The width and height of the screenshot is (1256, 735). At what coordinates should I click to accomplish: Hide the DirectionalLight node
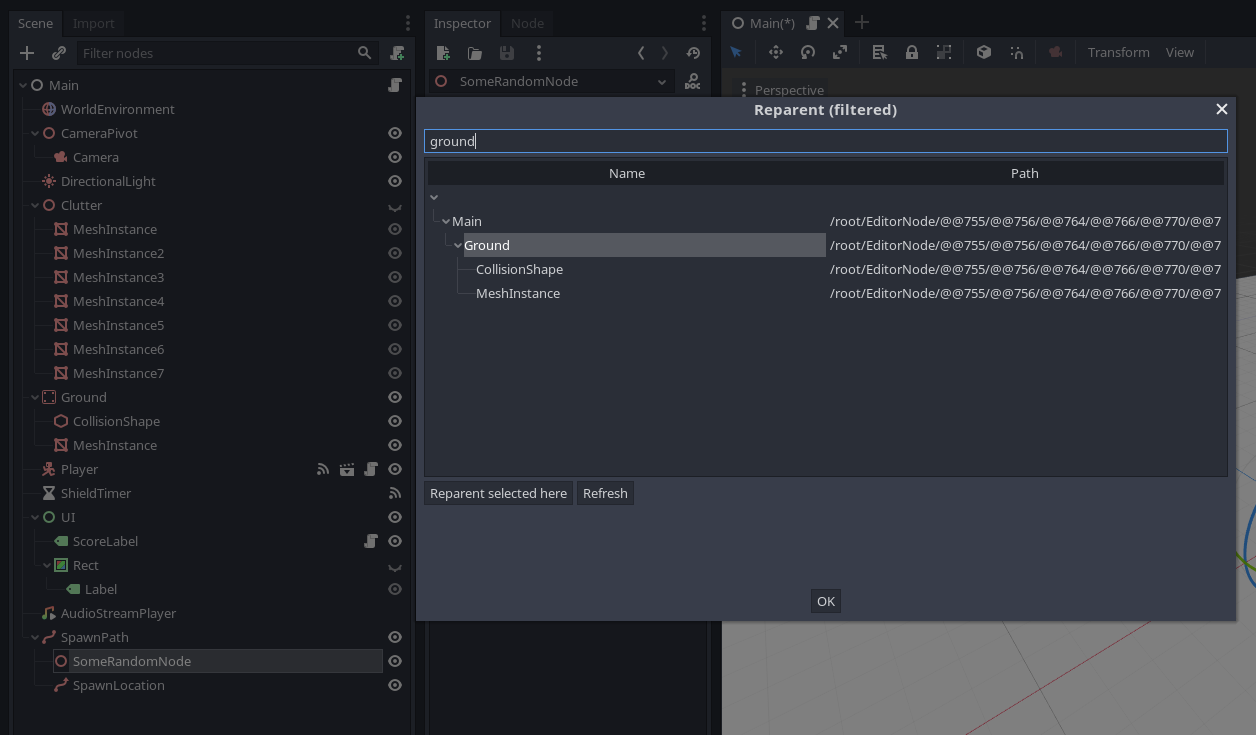pos(395,181)
